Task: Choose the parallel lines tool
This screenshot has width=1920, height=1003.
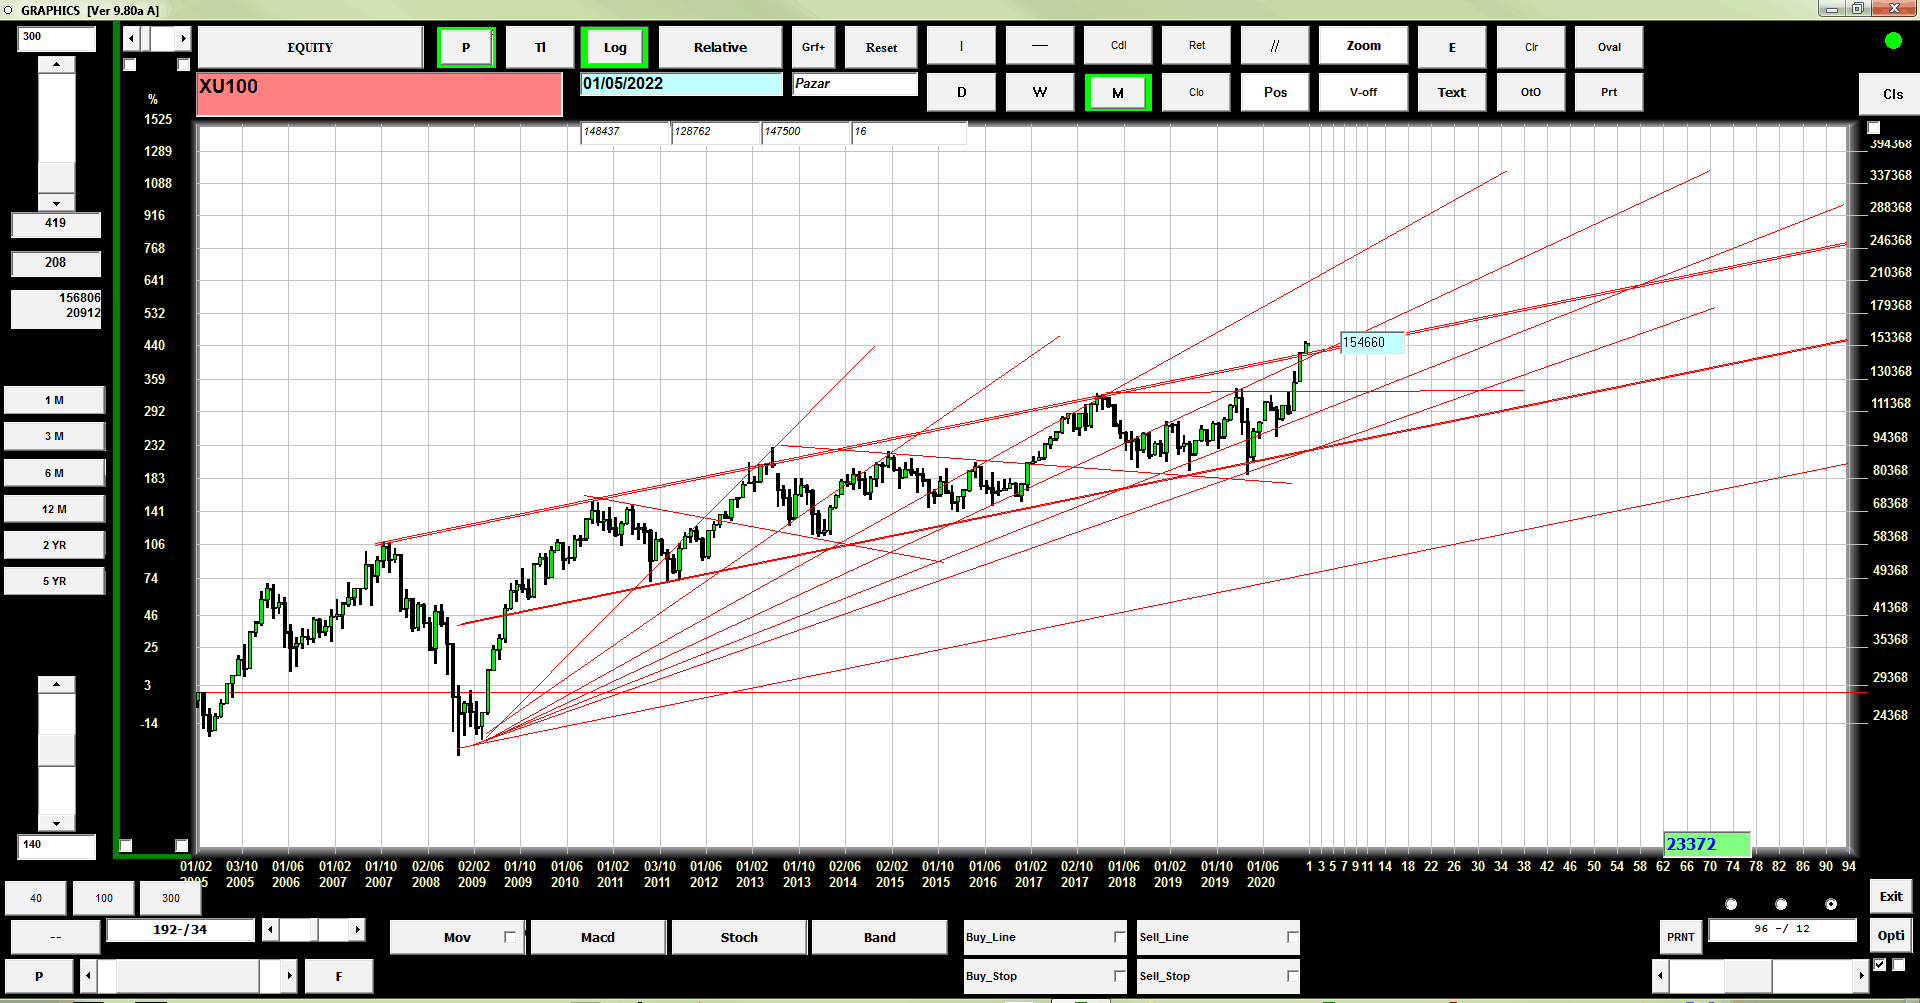Action: point(1275,46)
